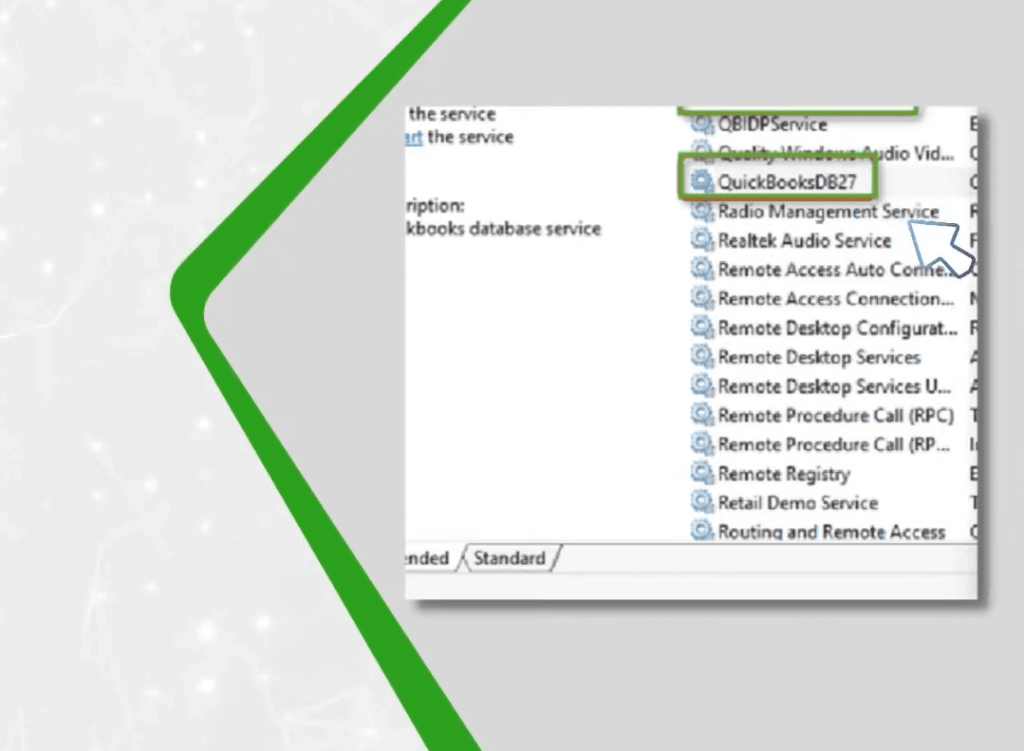The height and width of the screenshot is (751, 1024).
Task: Click the Retail Demo Service gear icon
Action: (699, 502)
